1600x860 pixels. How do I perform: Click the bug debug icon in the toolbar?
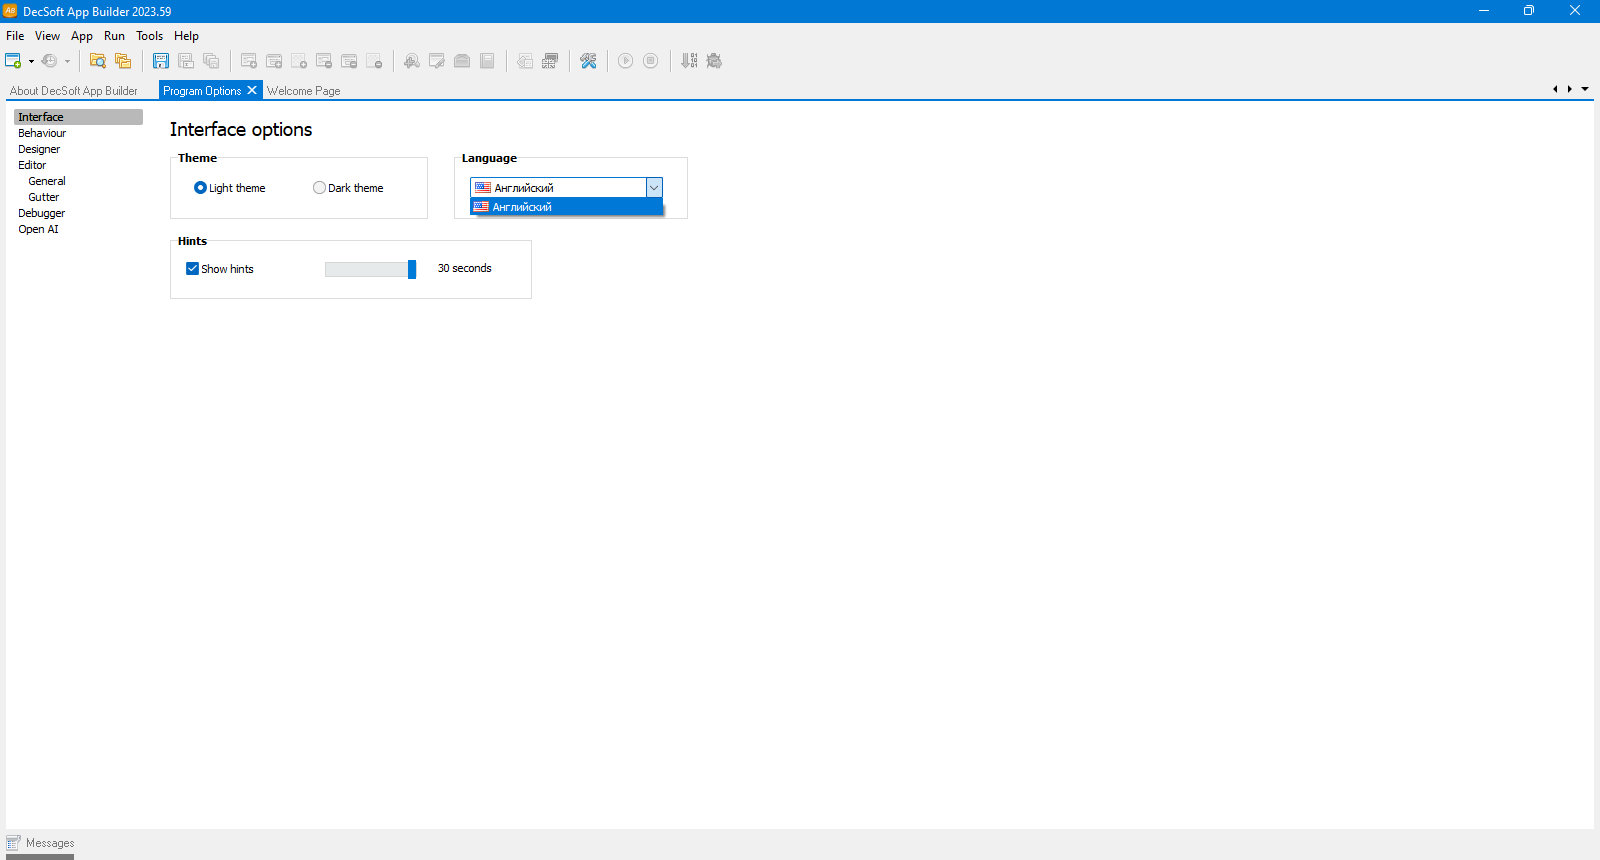[714, 61]
